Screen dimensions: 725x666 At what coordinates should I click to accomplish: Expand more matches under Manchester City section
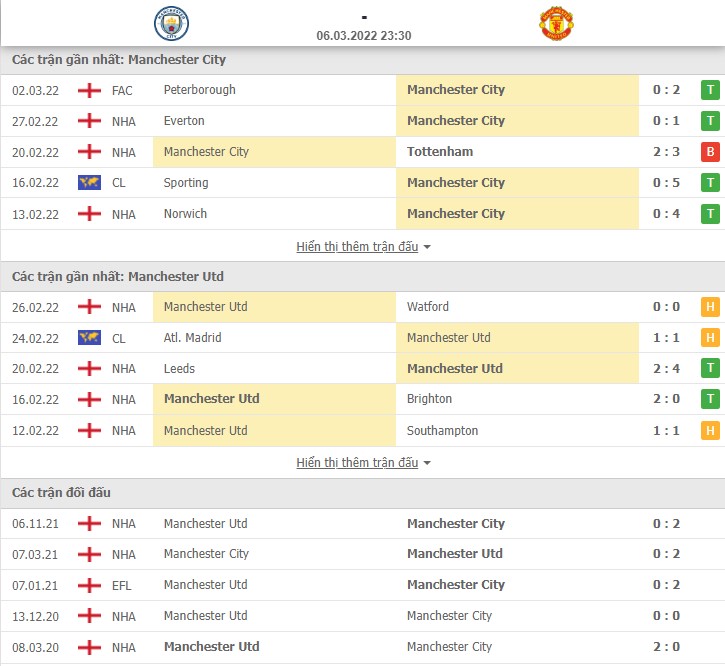click(x=357, y=247)
